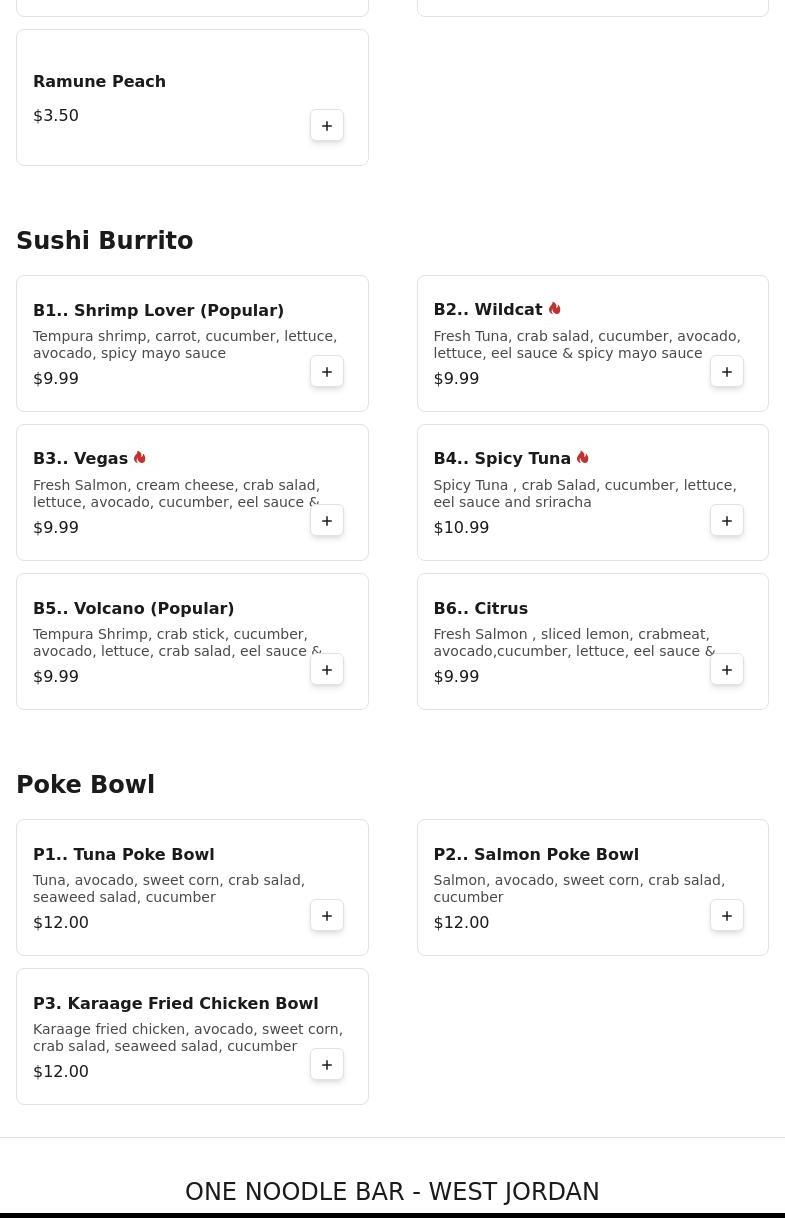The image size is (785, 1218).
Task: Add Ramune Peach to cart
Action: (327, 126)
